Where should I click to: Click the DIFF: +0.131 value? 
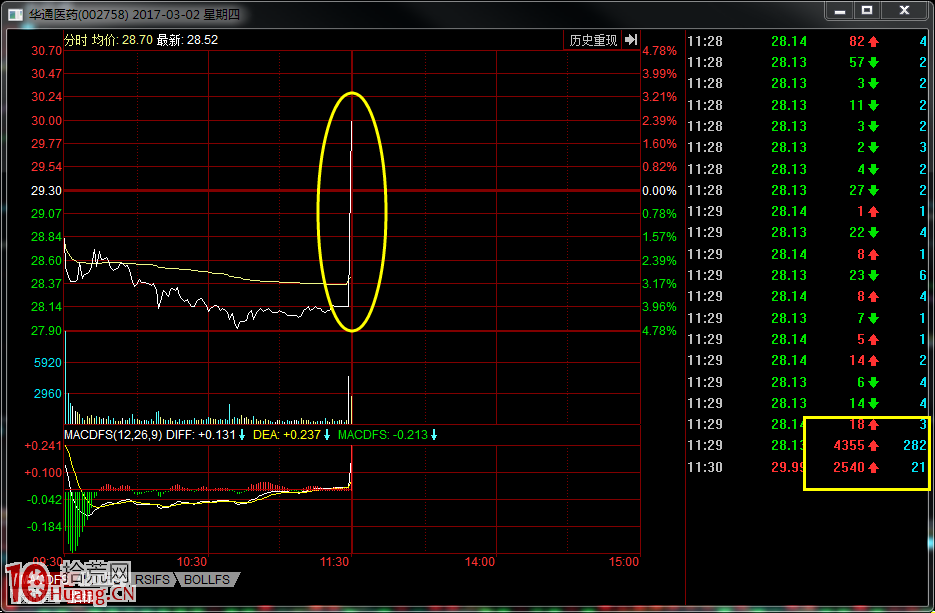[201, 435]
